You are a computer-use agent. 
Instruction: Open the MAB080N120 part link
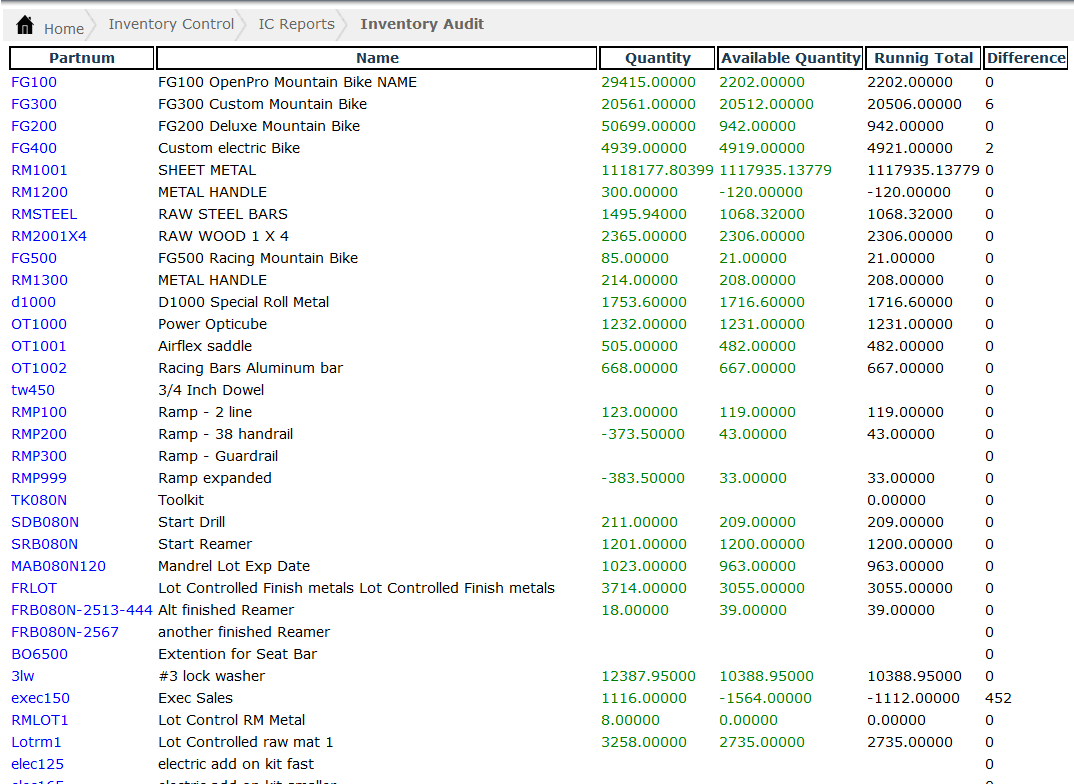click(58, 566)
